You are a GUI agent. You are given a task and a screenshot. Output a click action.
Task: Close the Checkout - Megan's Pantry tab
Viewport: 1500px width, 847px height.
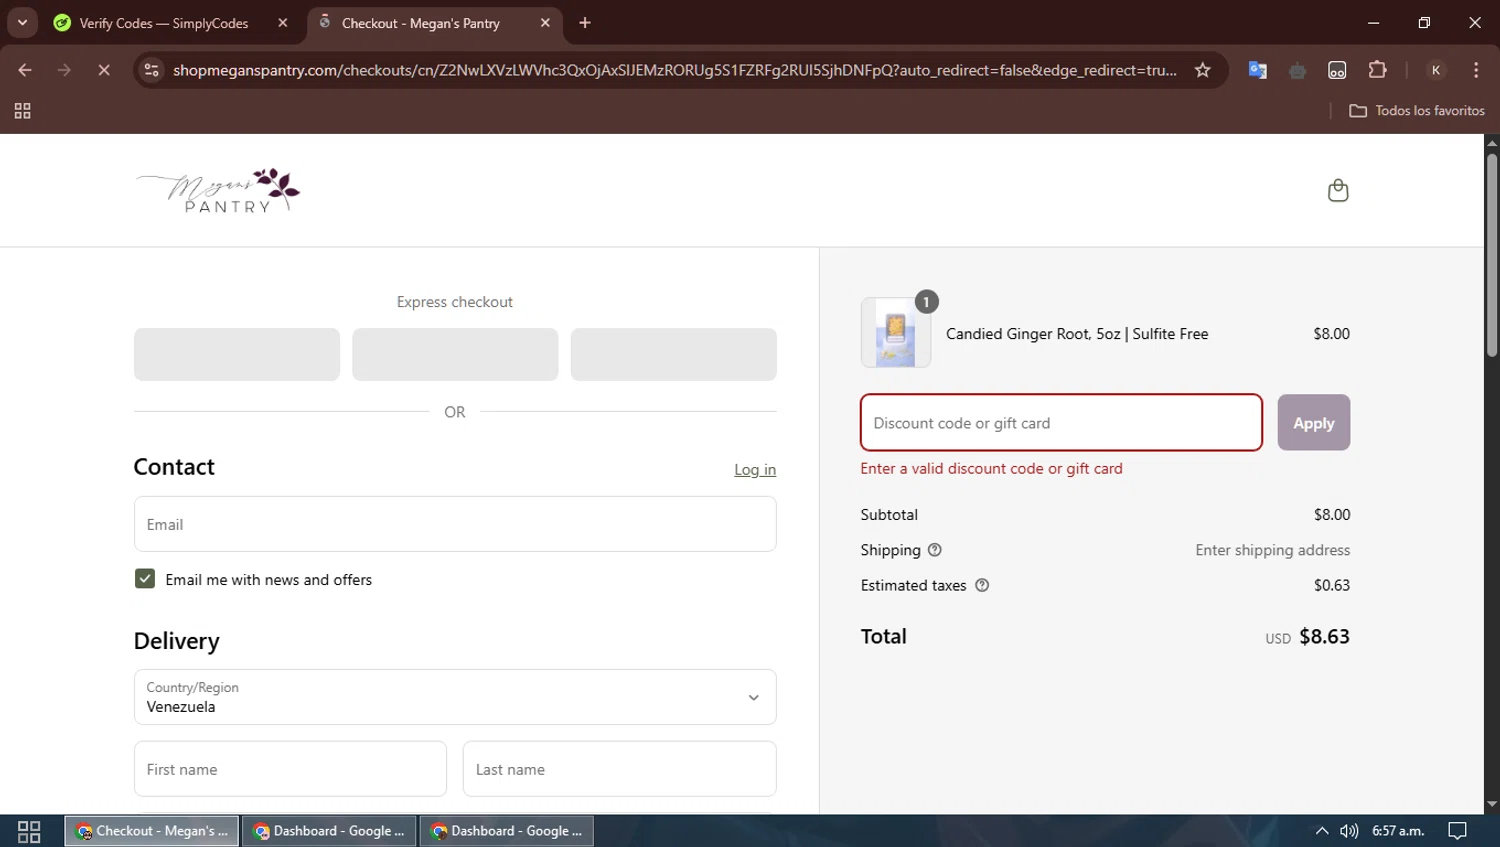[545, 23]
